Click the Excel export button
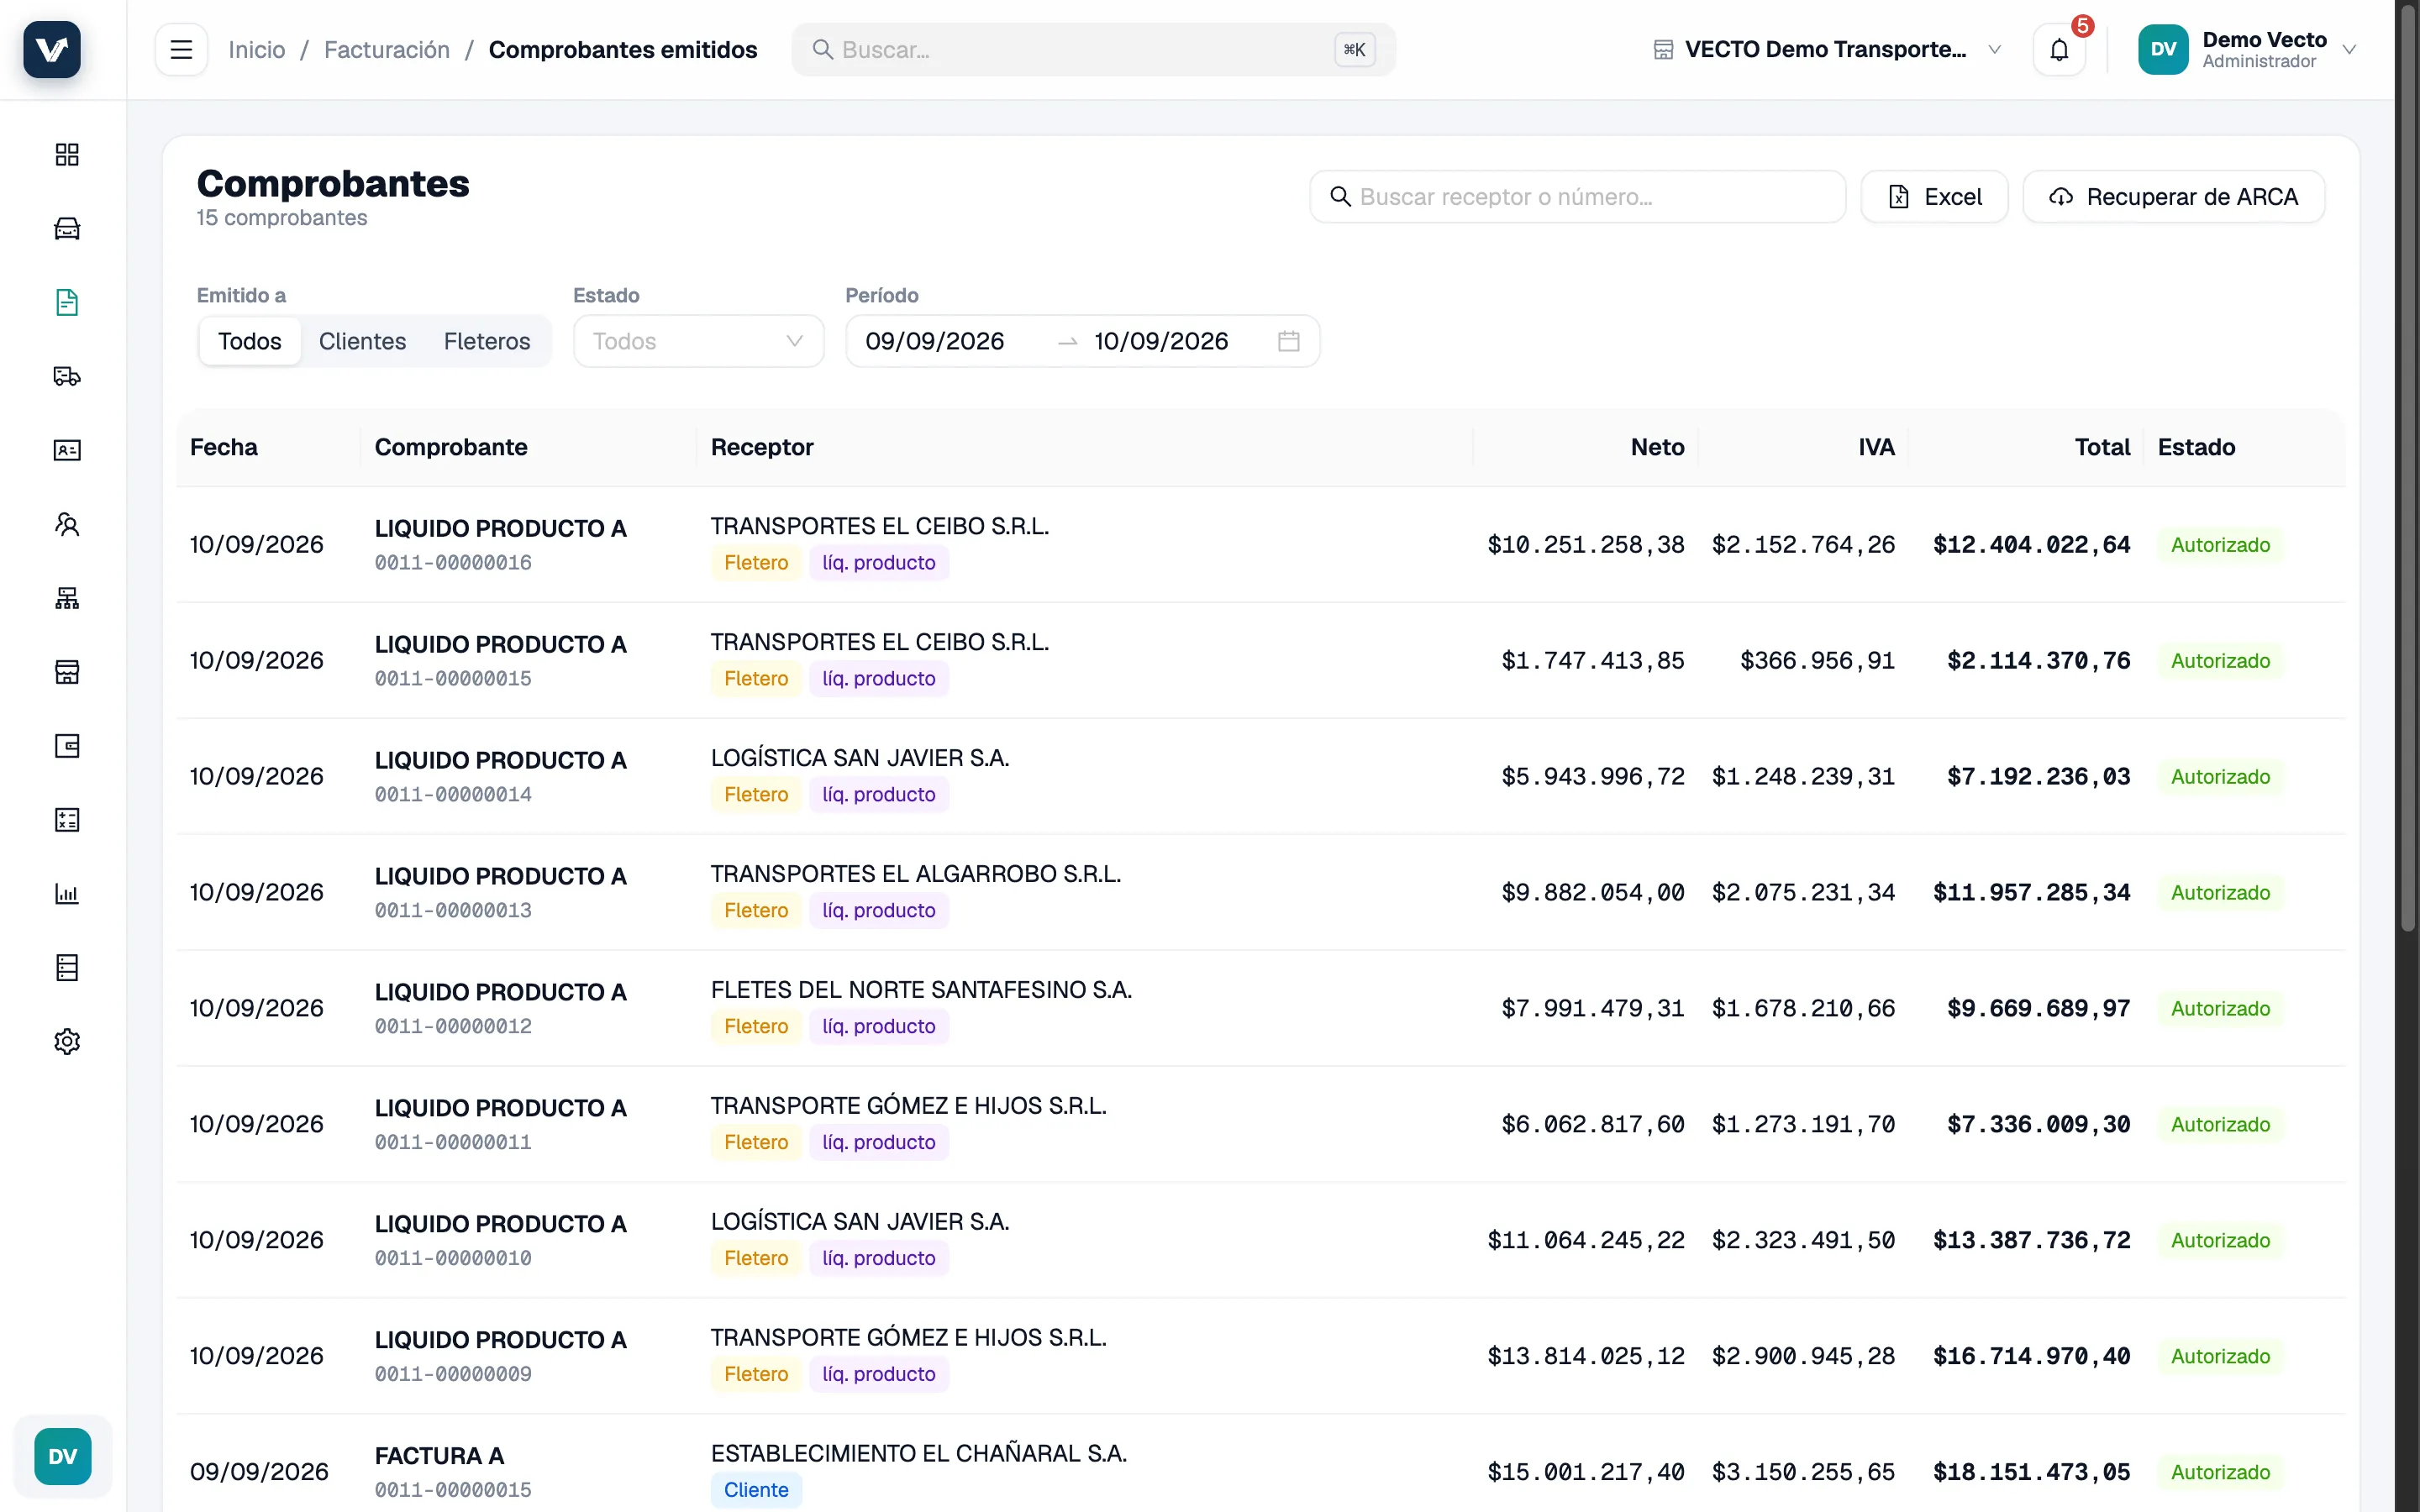This screenshot has height=1512, width=2420. tap(1934, 197)
